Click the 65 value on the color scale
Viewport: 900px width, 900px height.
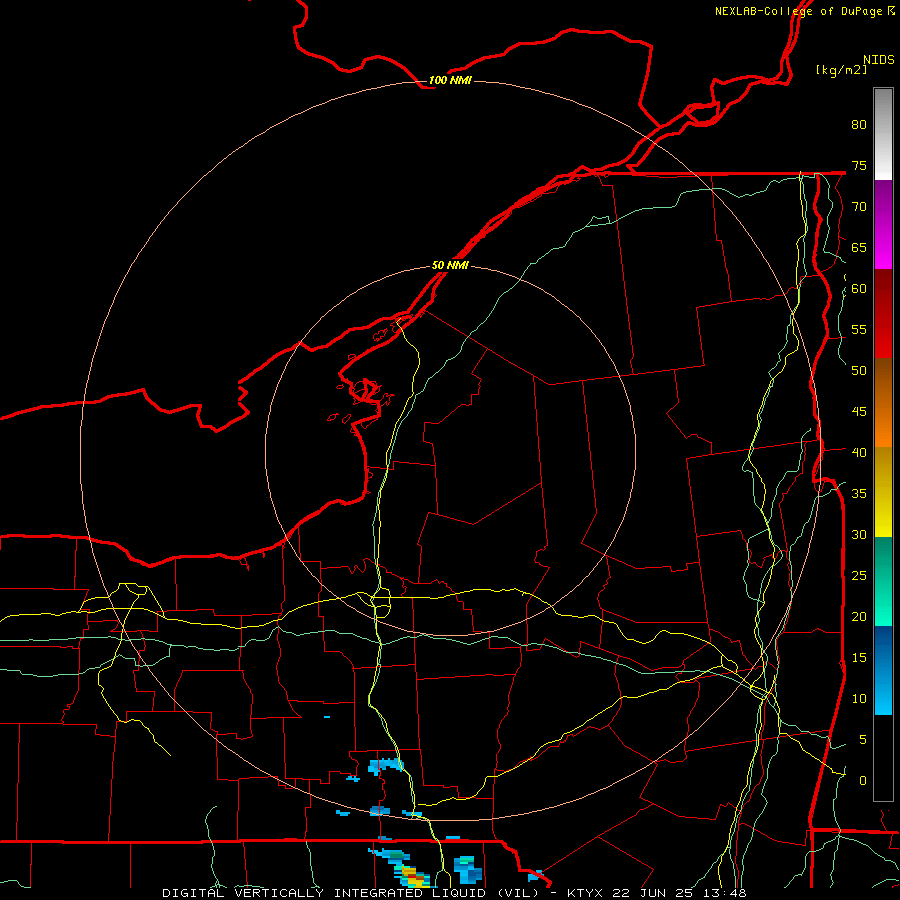pyautogui.click(x=859, y=248)
